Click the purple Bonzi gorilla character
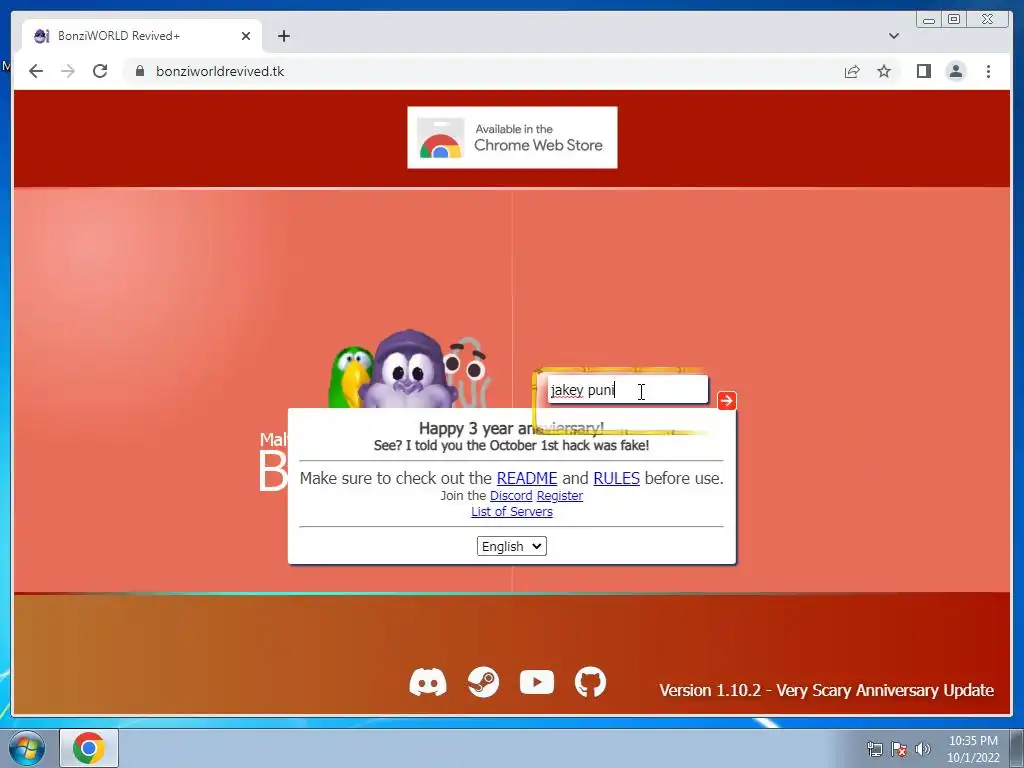1024x768 pixels. coord(408,371)
